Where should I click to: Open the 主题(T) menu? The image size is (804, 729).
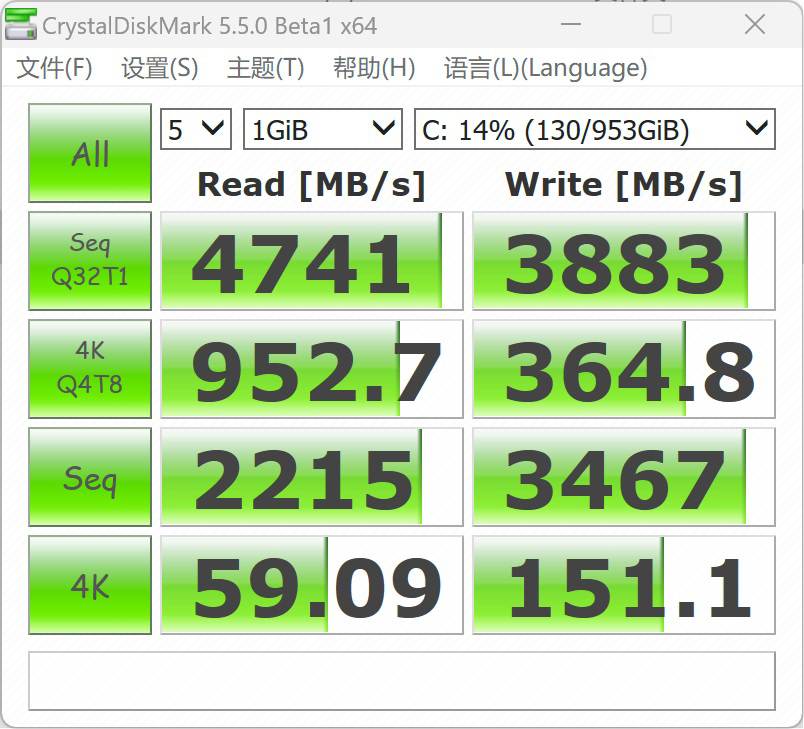tap(266, 68)
